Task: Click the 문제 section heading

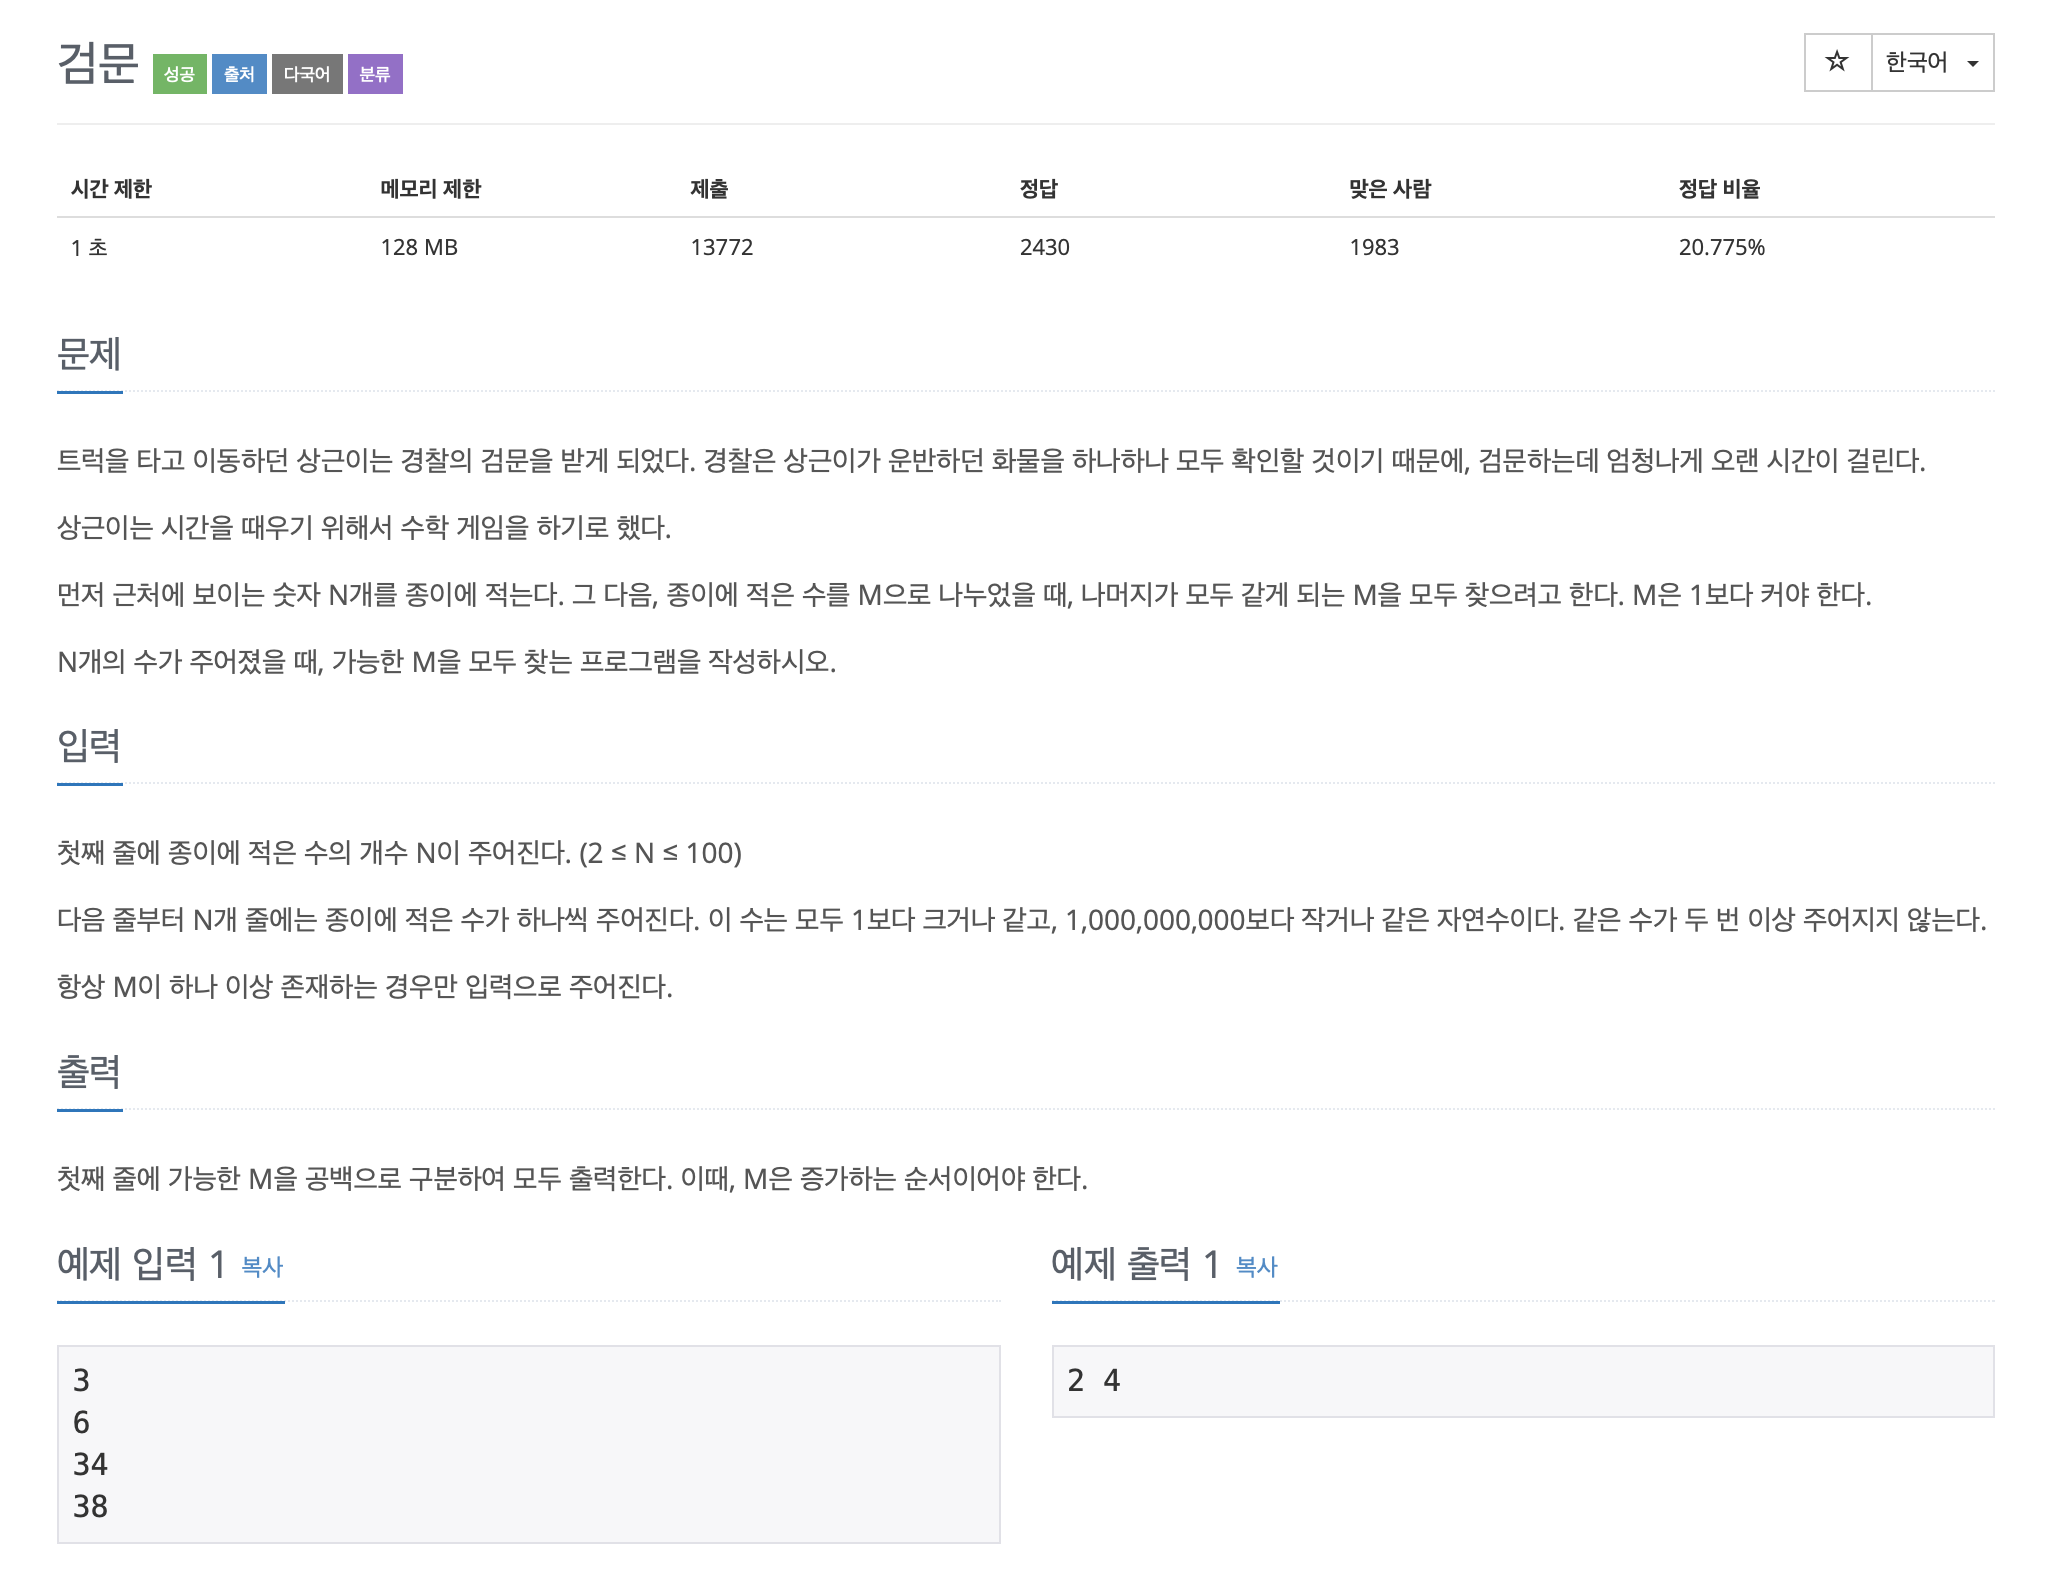Action: pos(89,354)
